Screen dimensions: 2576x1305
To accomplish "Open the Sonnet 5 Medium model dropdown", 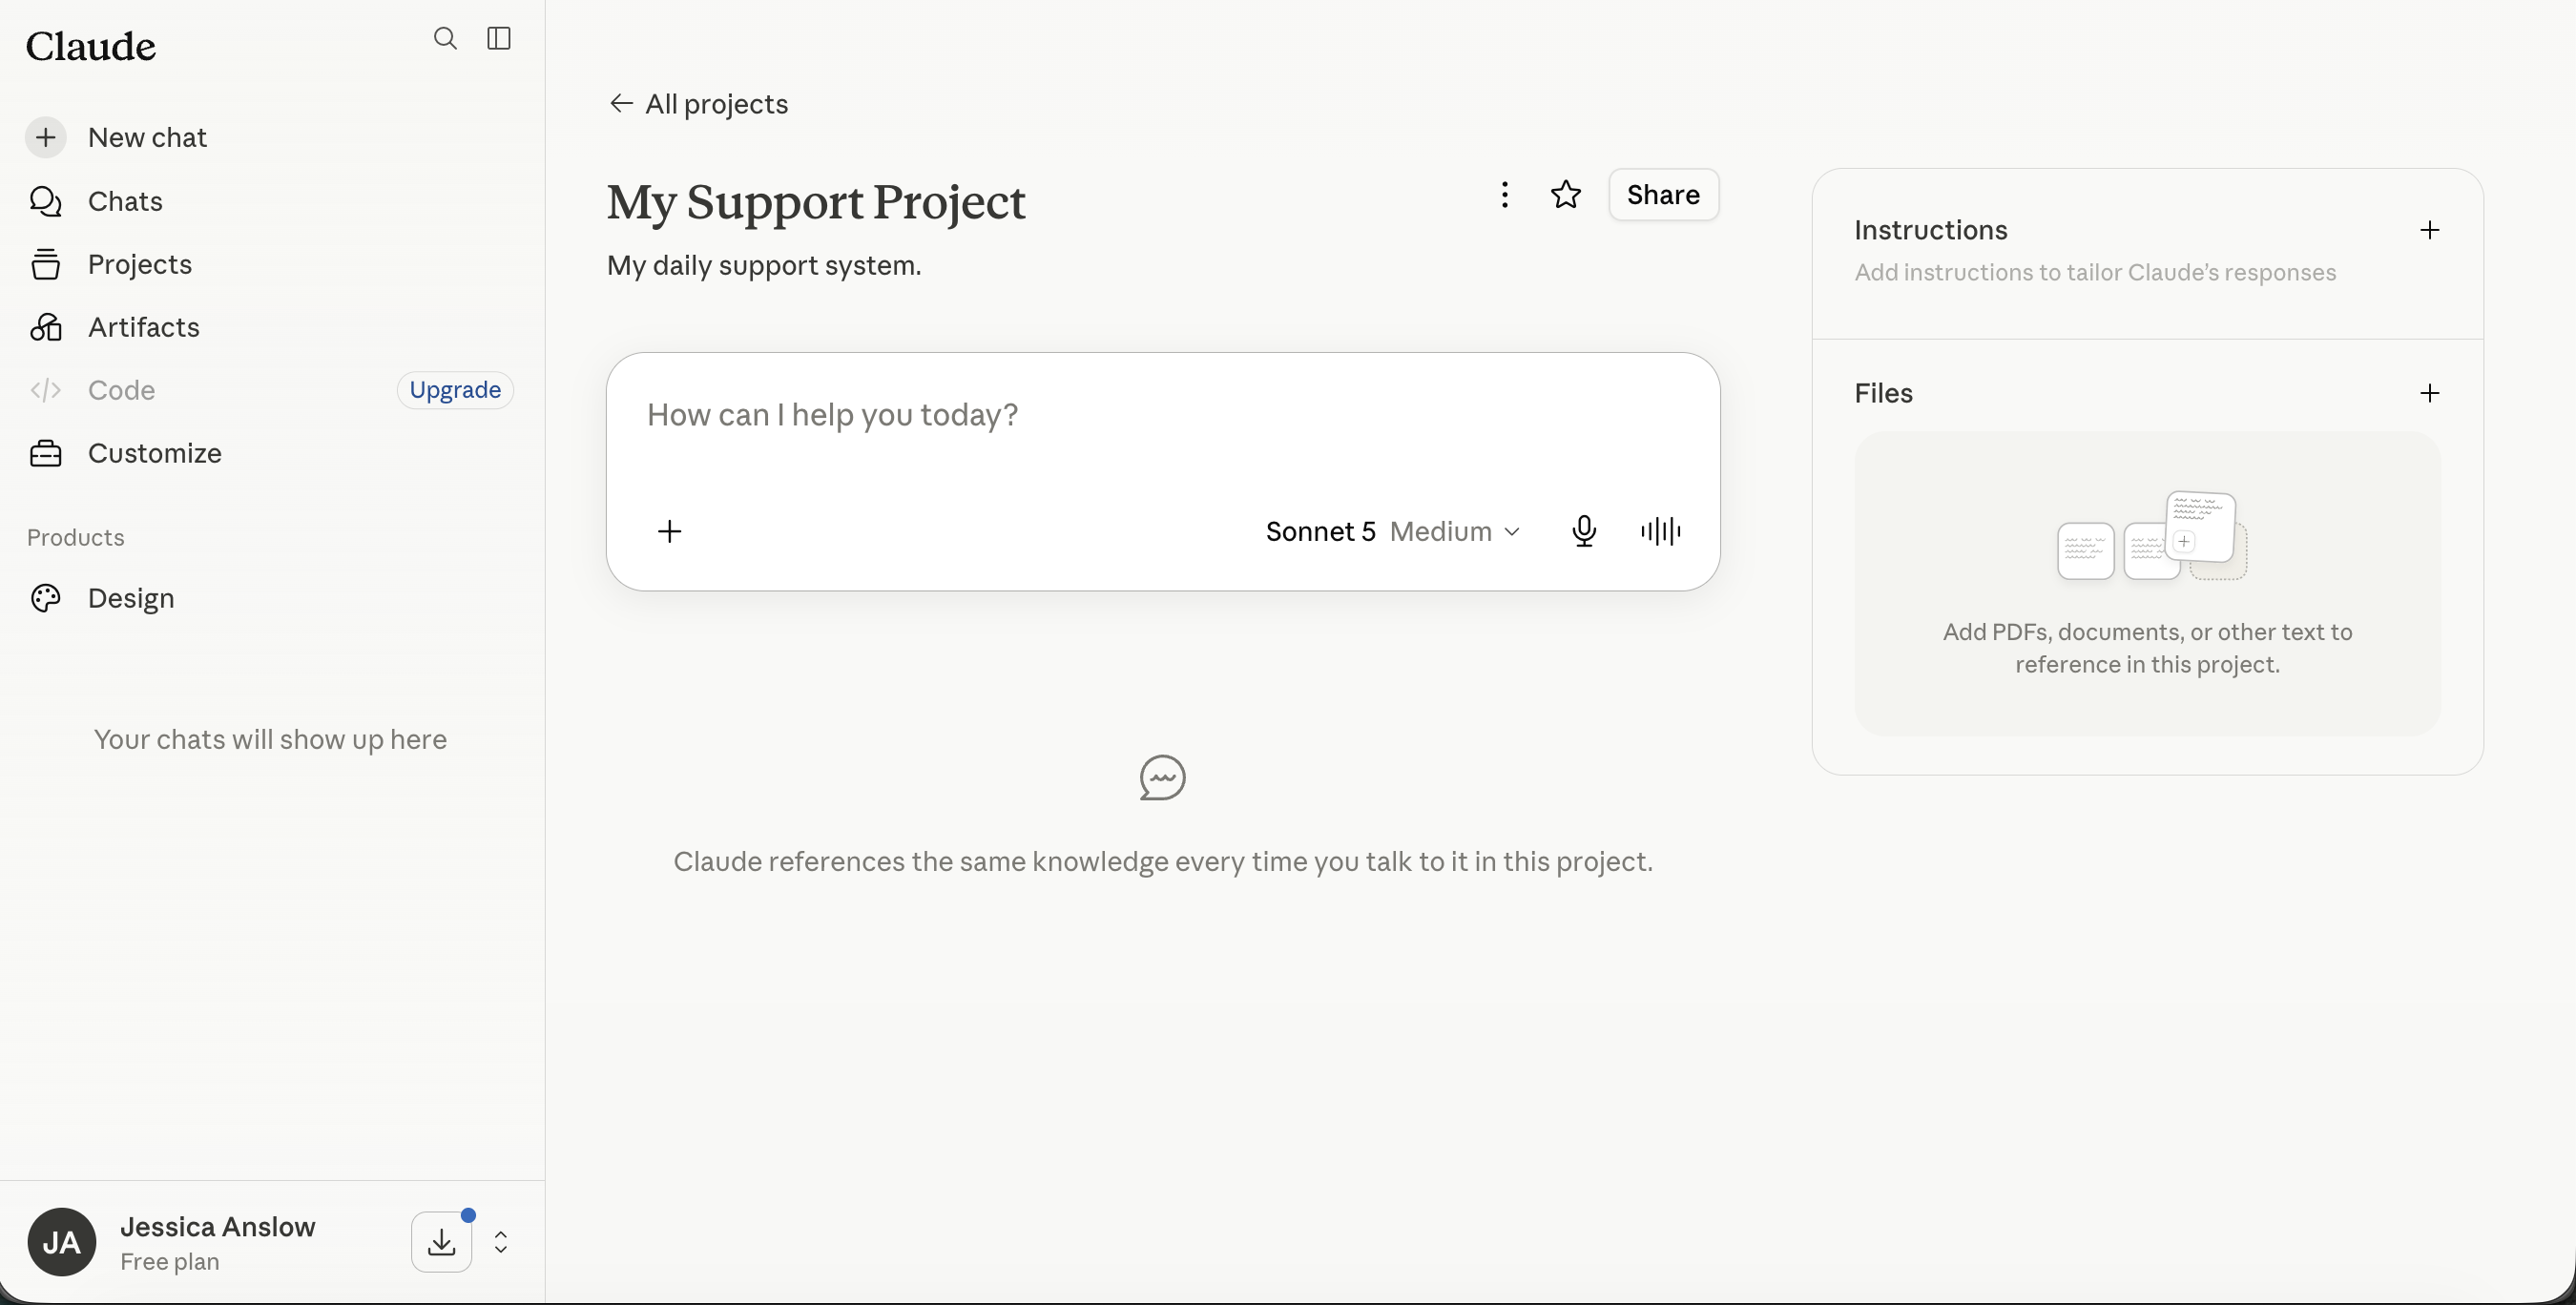I will coord(1393,531).
